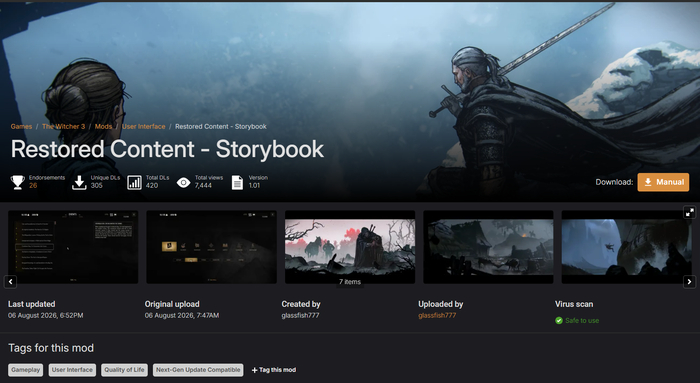This screenshot has height=383, width=700.
Task: Open the events list screenshot thumbnail
Action: click(73, 247)
